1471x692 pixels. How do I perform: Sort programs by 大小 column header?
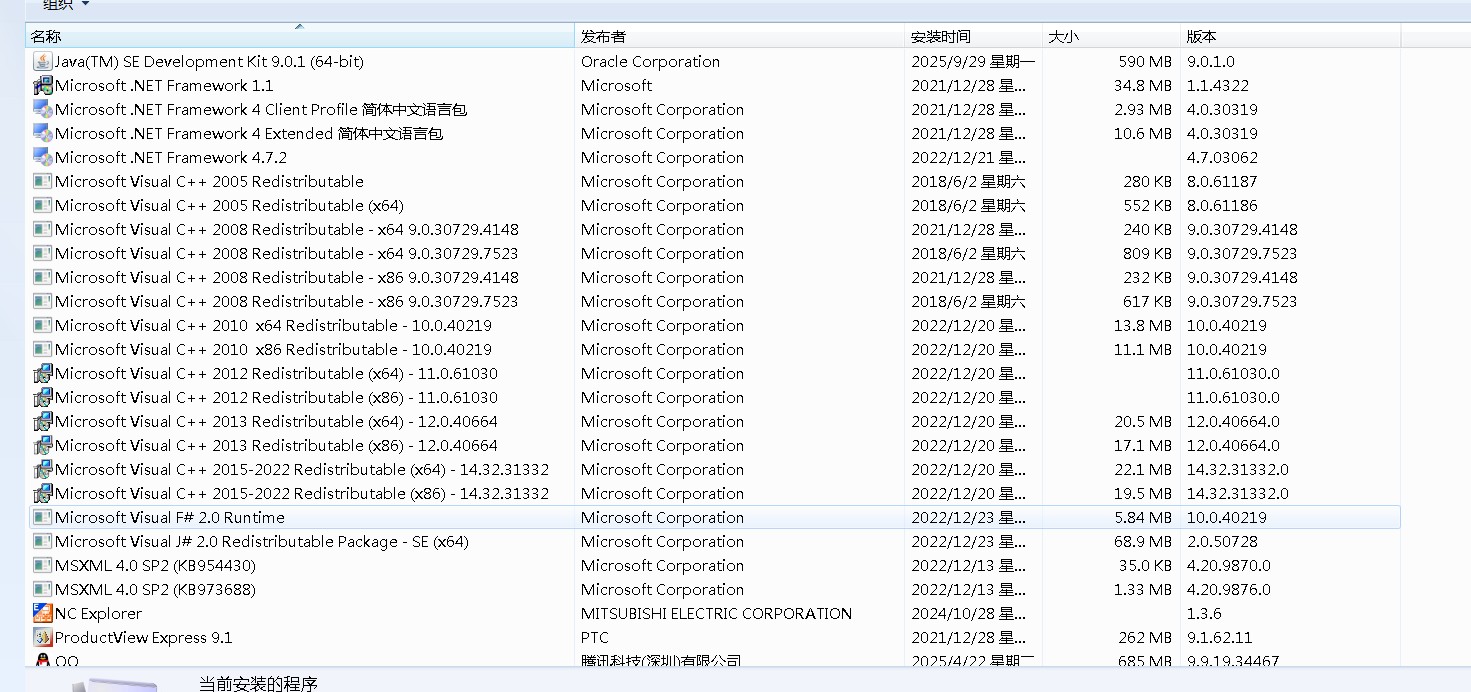click(x=1062, y=37)
